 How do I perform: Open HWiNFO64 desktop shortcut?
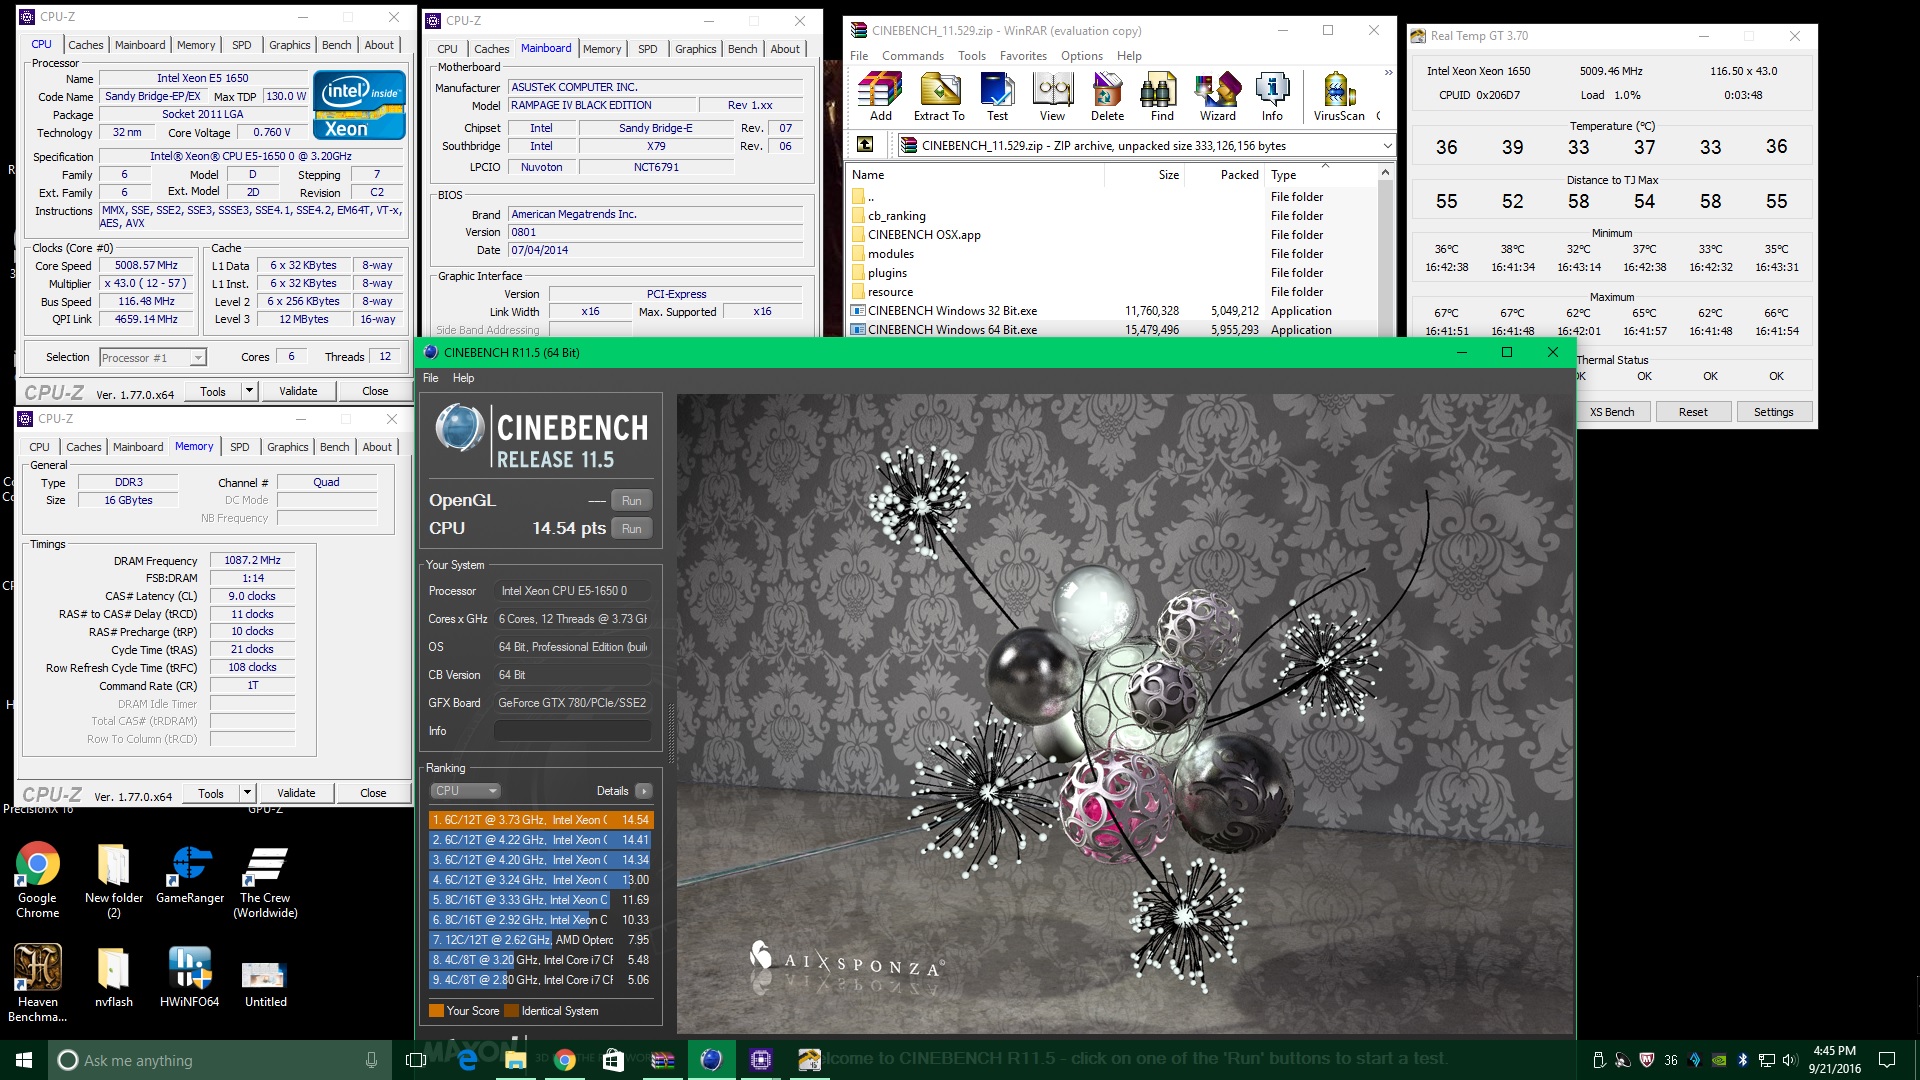tap(189, 976)
